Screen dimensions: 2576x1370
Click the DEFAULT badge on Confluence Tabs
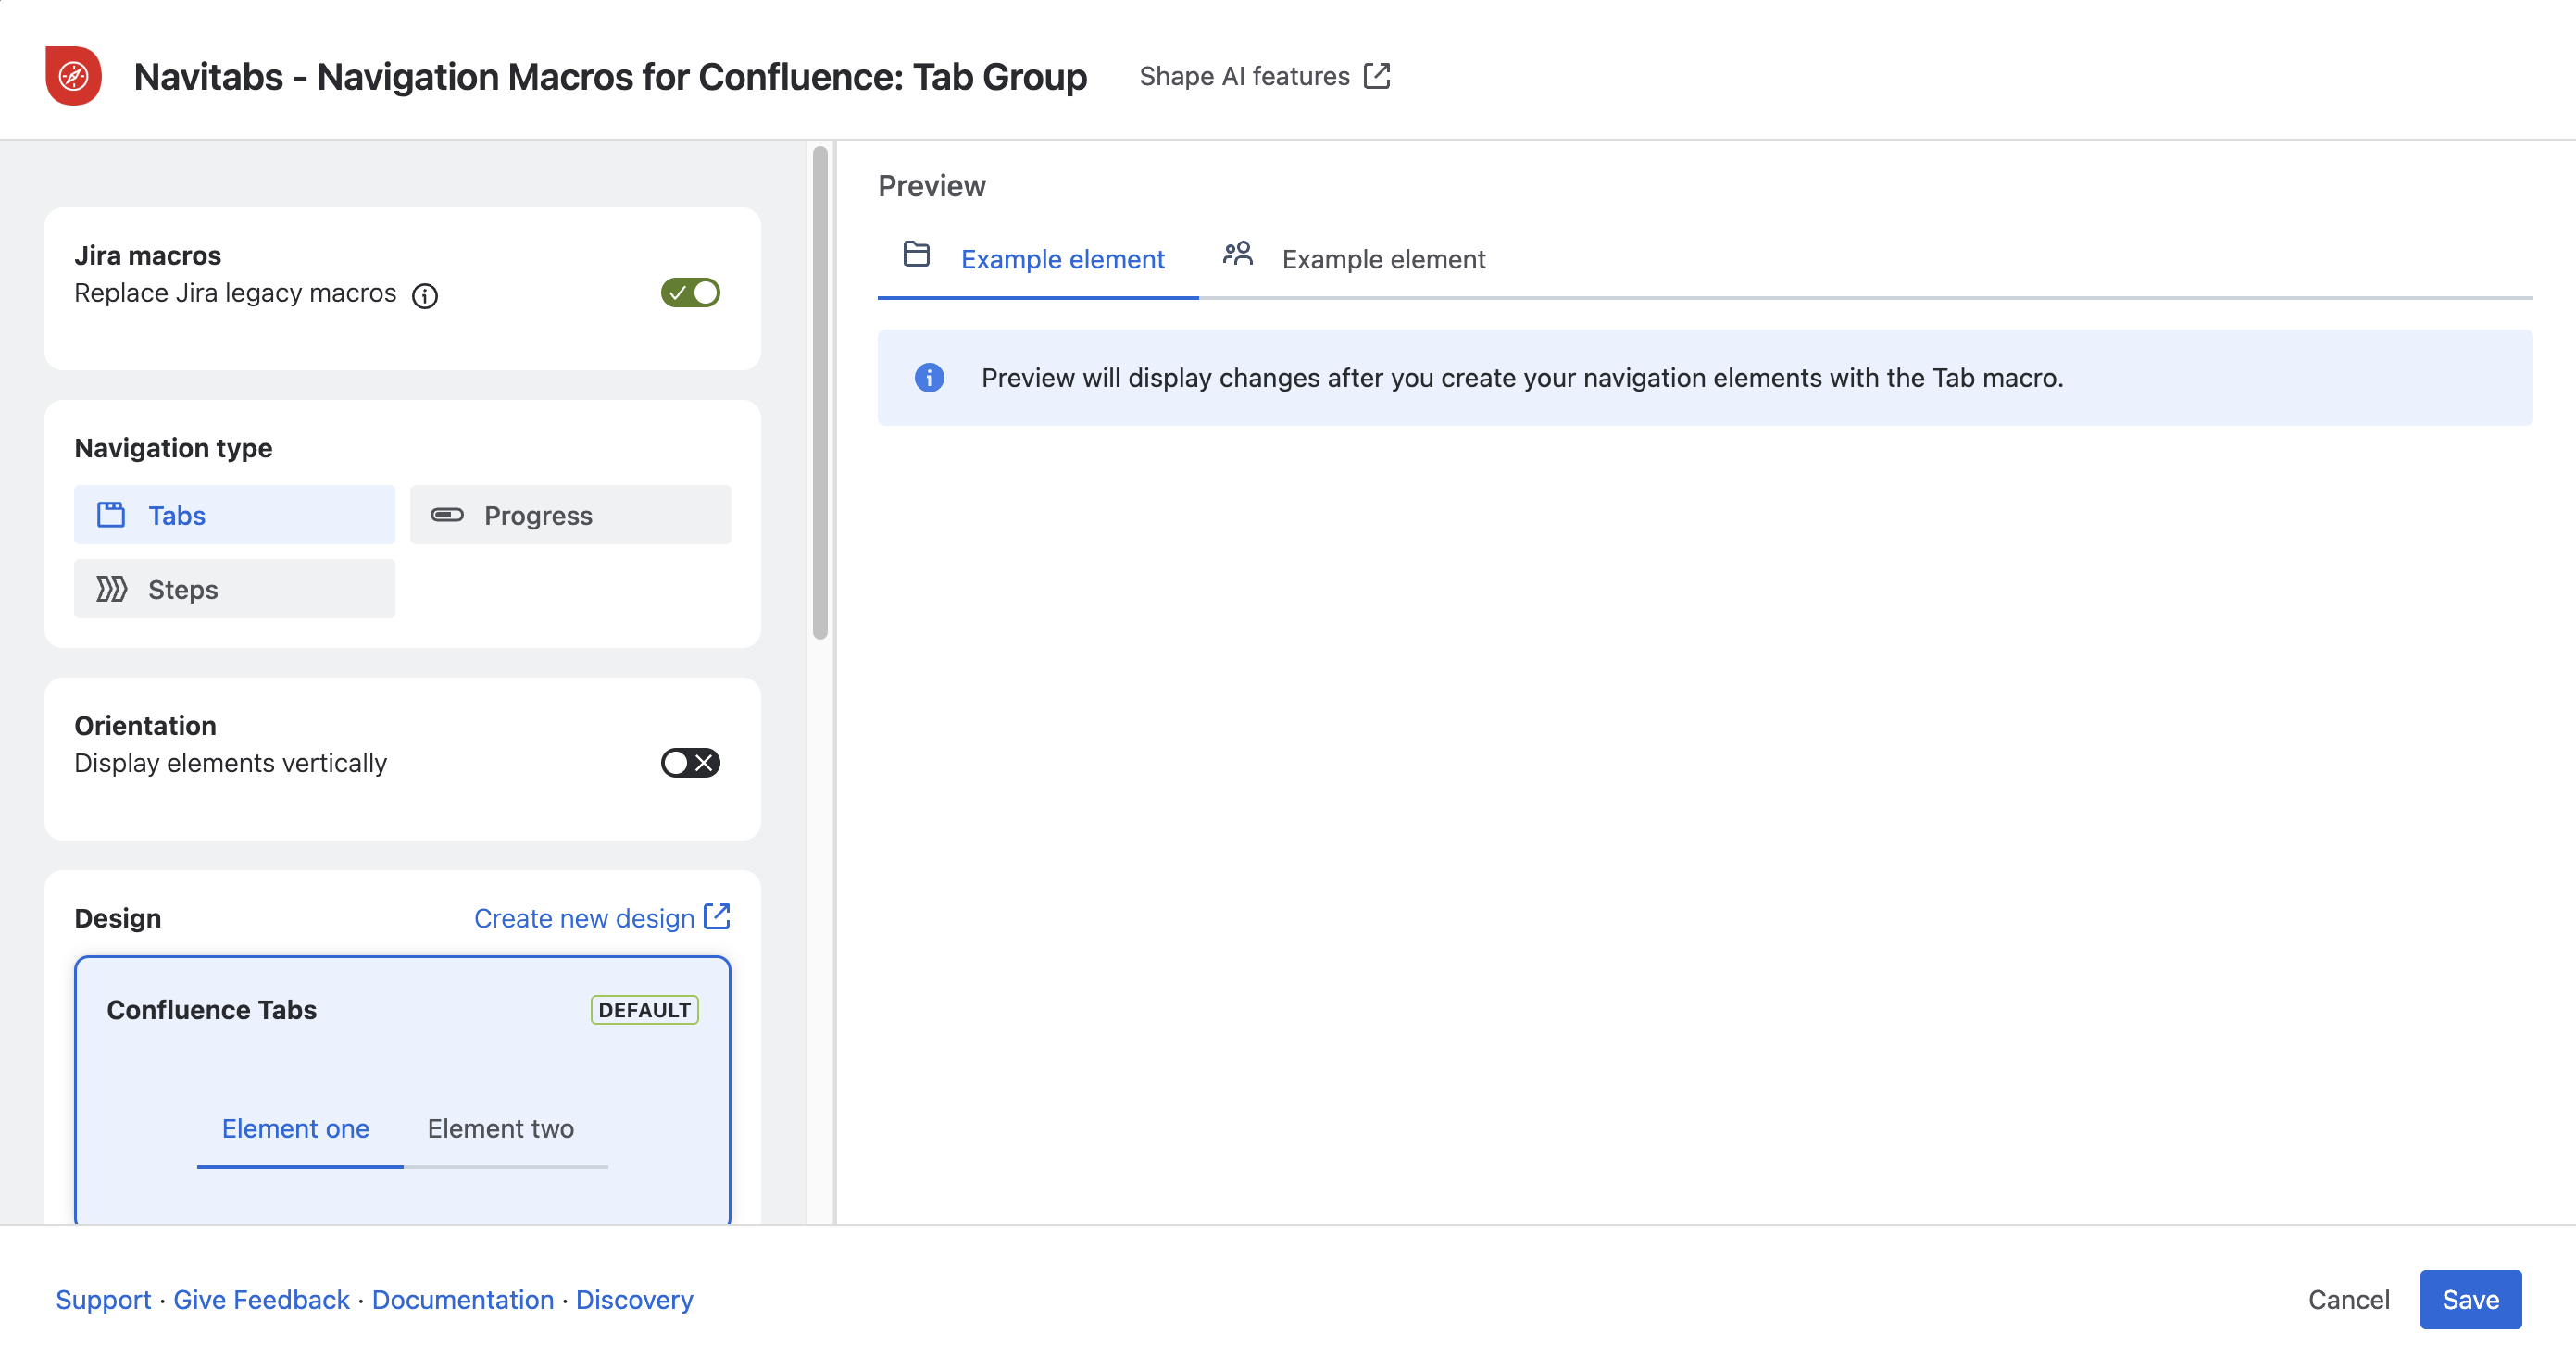click(644, 1010)
